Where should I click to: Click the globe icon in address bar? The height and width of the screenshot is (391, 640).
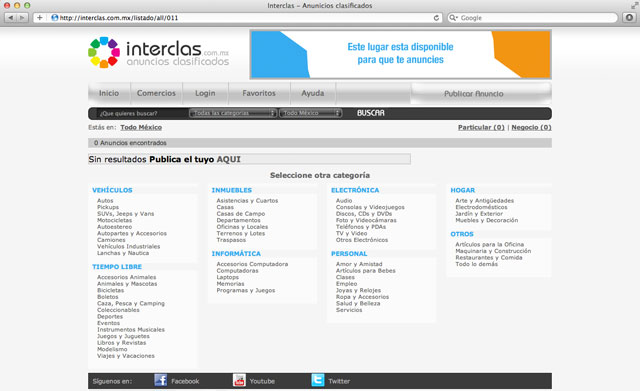(x=55, y=18)
